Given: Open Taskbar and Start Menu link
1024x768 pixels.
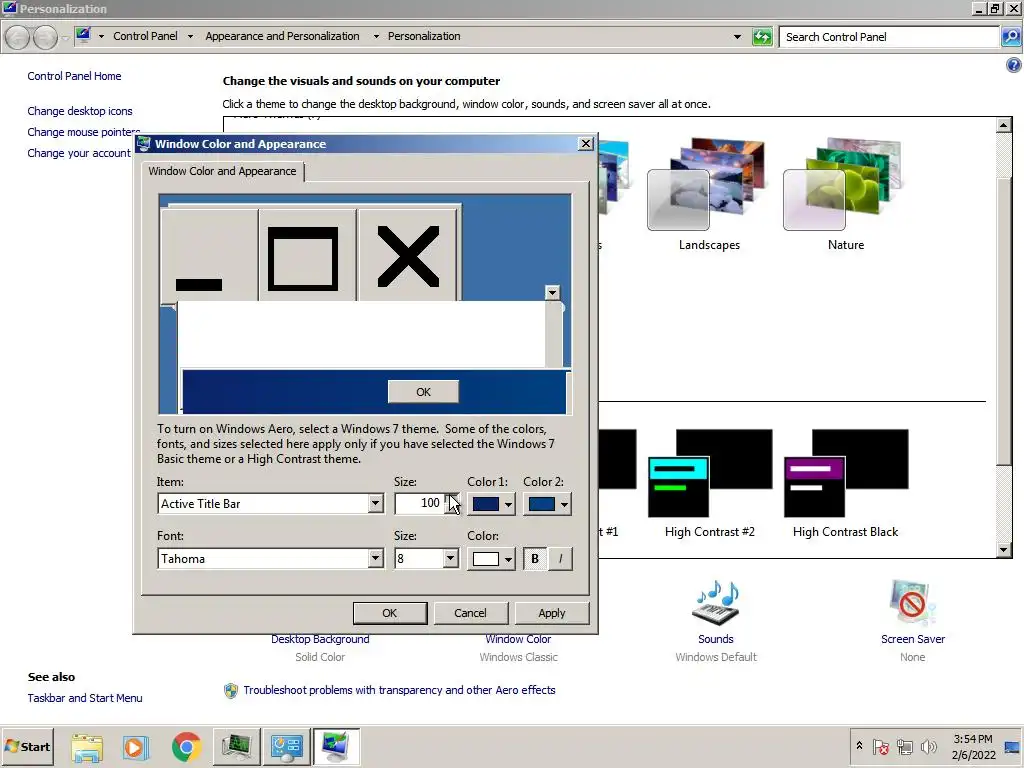Looking at the screenshot, I should (85, 698).
